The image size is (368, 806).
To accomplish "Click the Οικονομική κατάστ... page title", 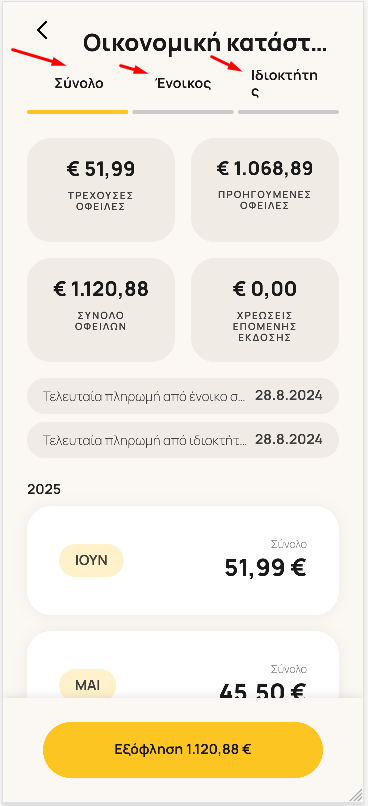I will [x=205, y=43].
